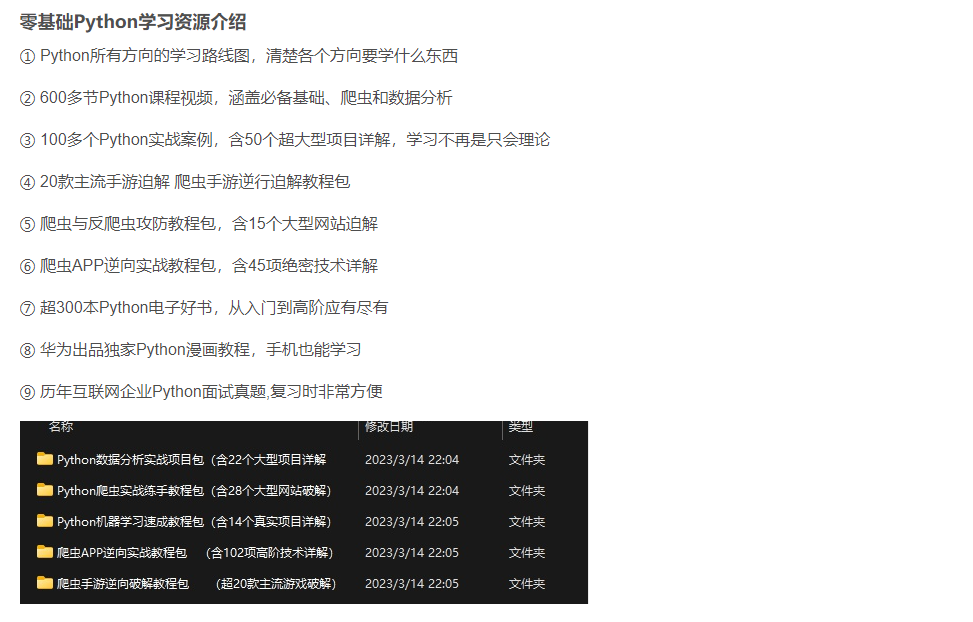
Task: Select line ⑥ 爬虫APP逆向实战教程包
Action: (x=199, y=266)
